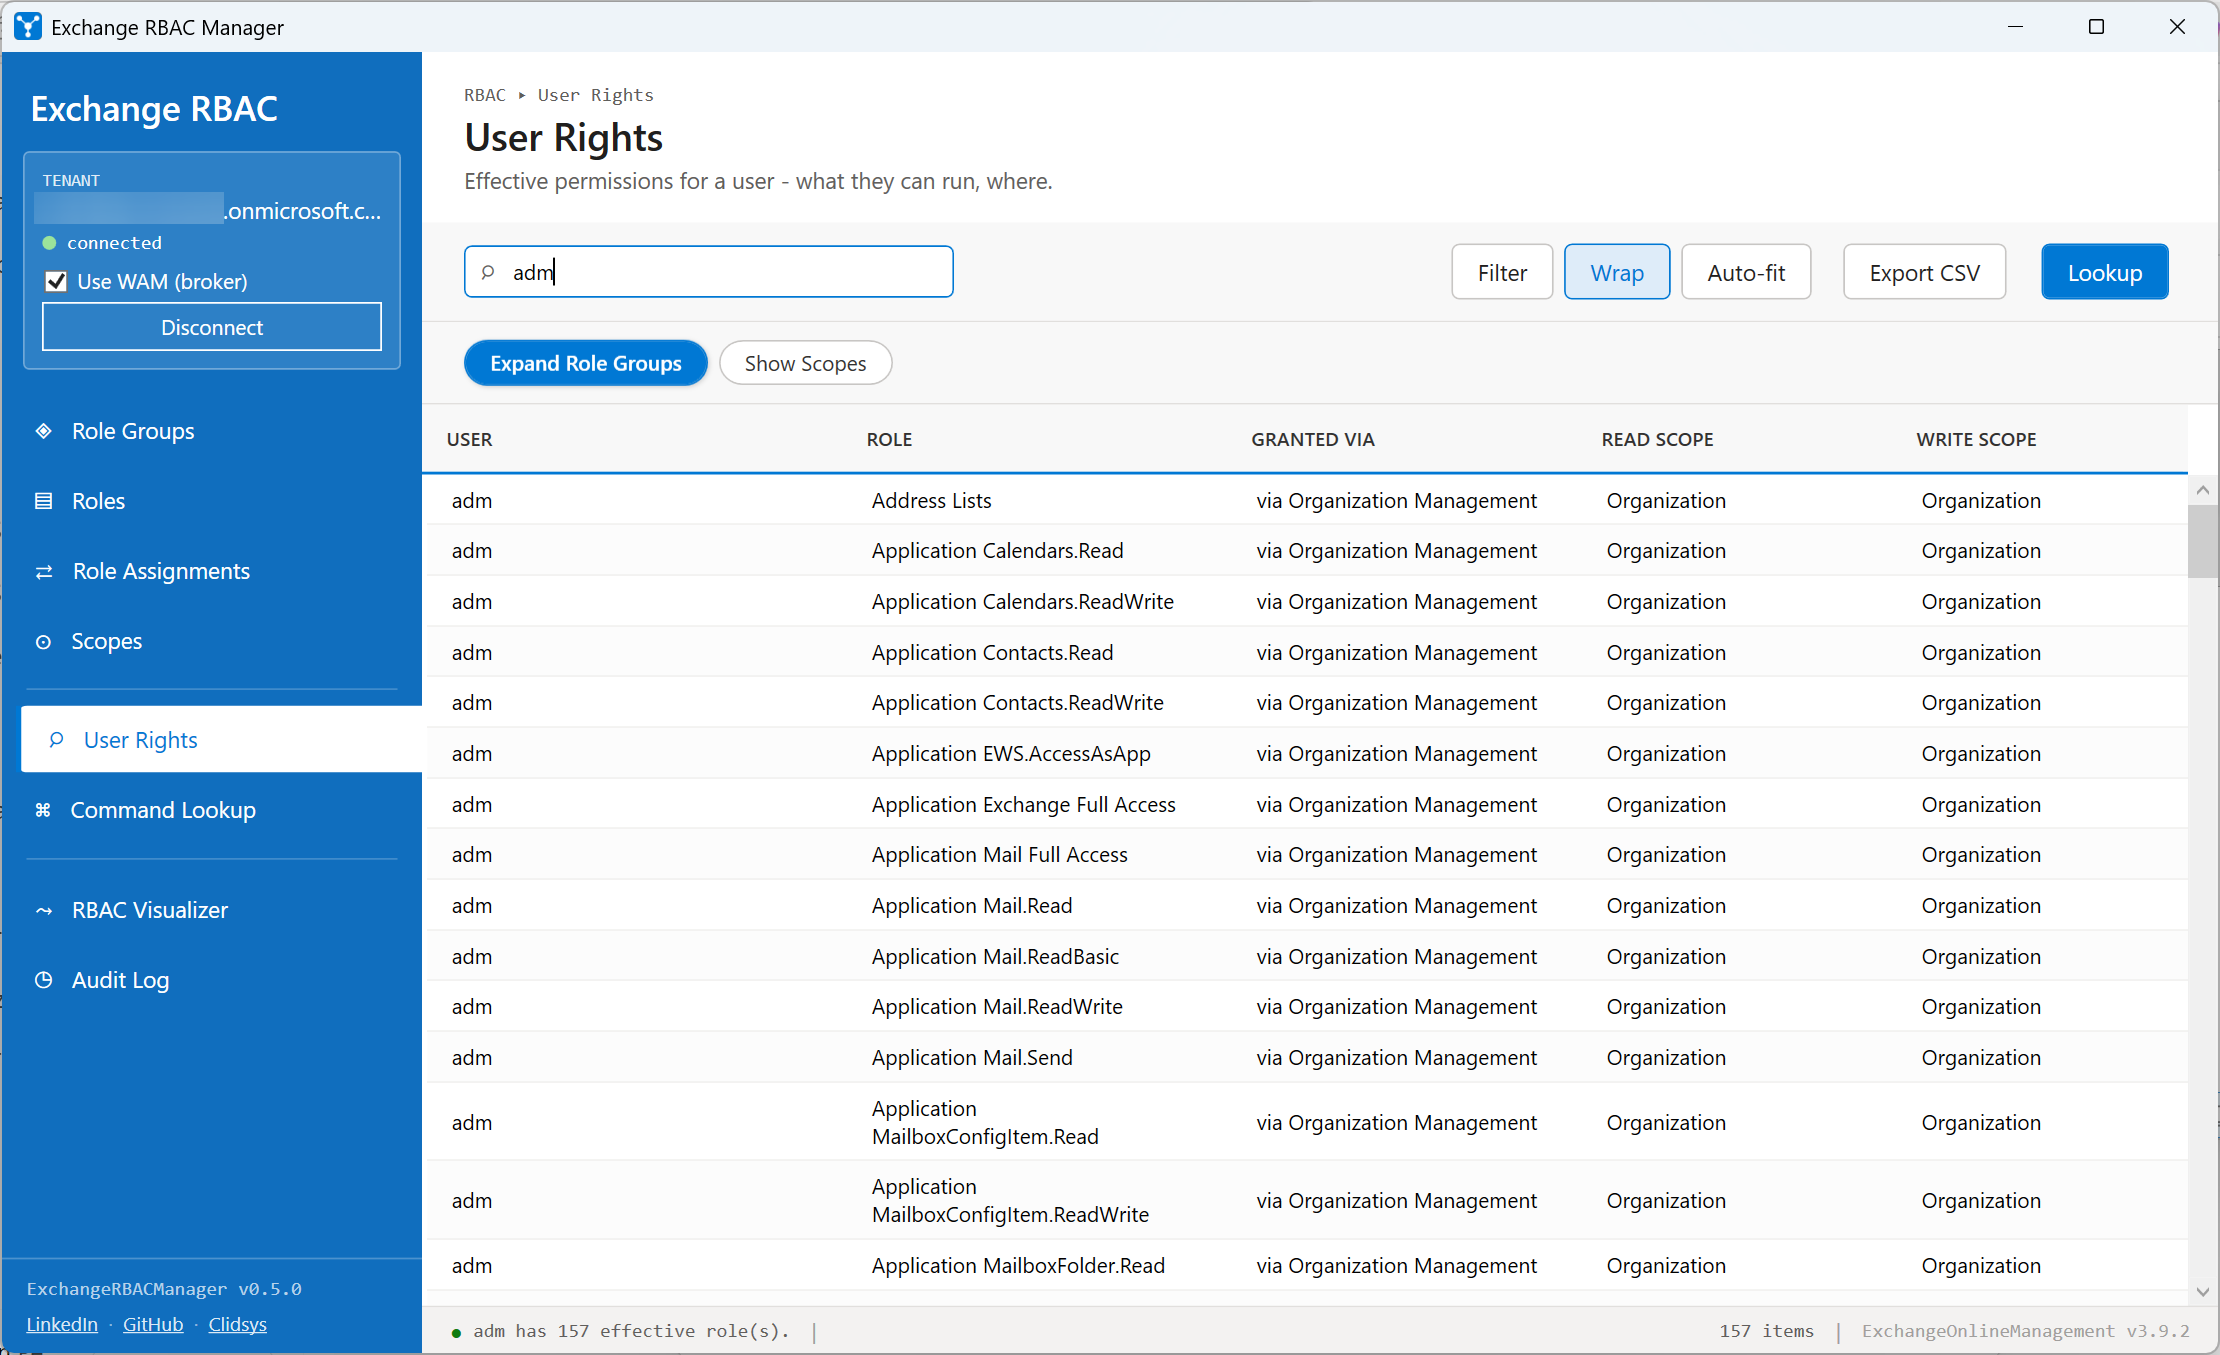Select the Application Exchange Full Access cell
The height and width of the screenshot is (1355, 2220).
click(x=1023, y=804)
